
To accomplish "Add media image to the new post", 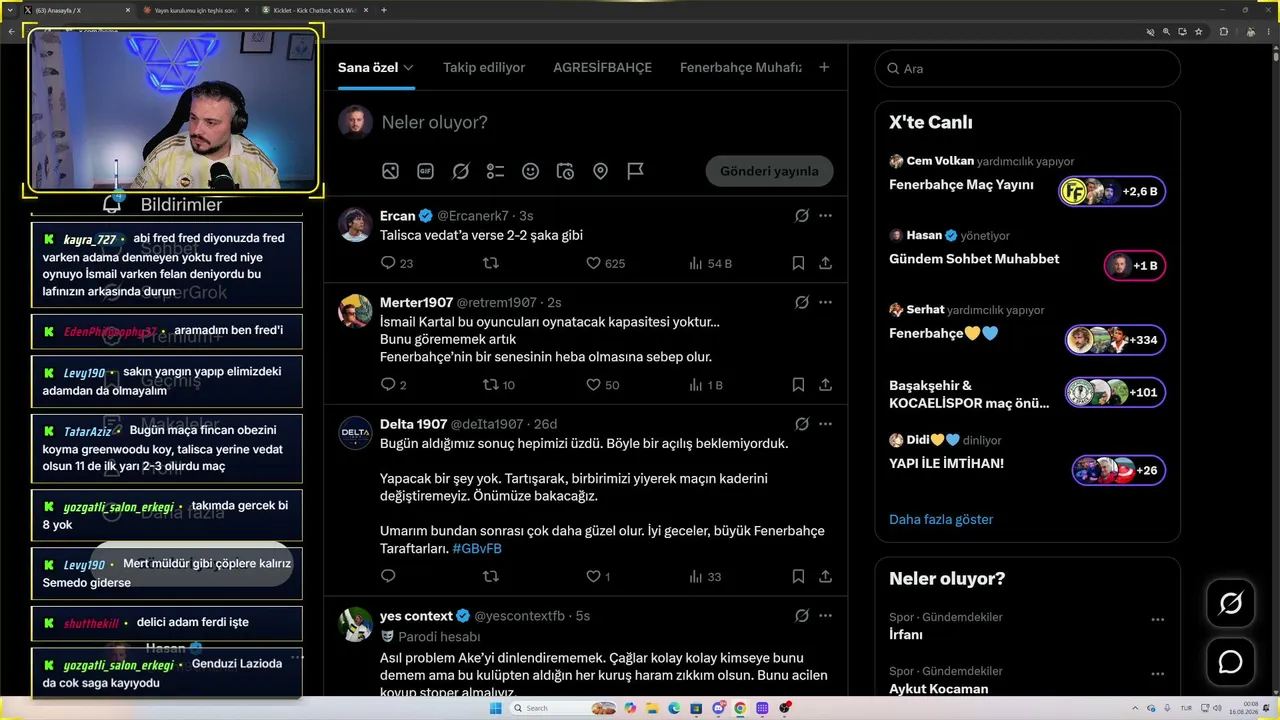I will [390, 171].
